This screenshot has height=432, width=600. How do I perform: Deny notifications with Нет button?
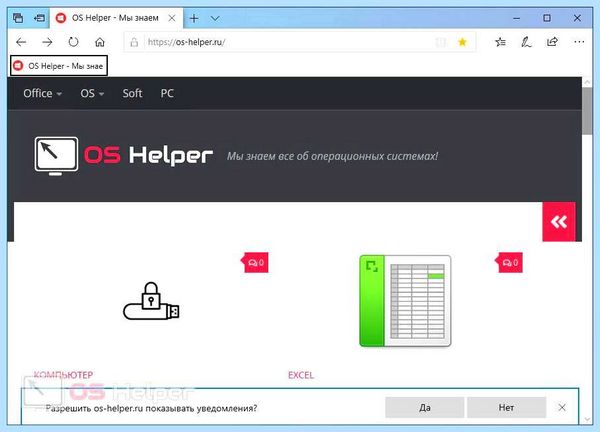click(506, 408)
